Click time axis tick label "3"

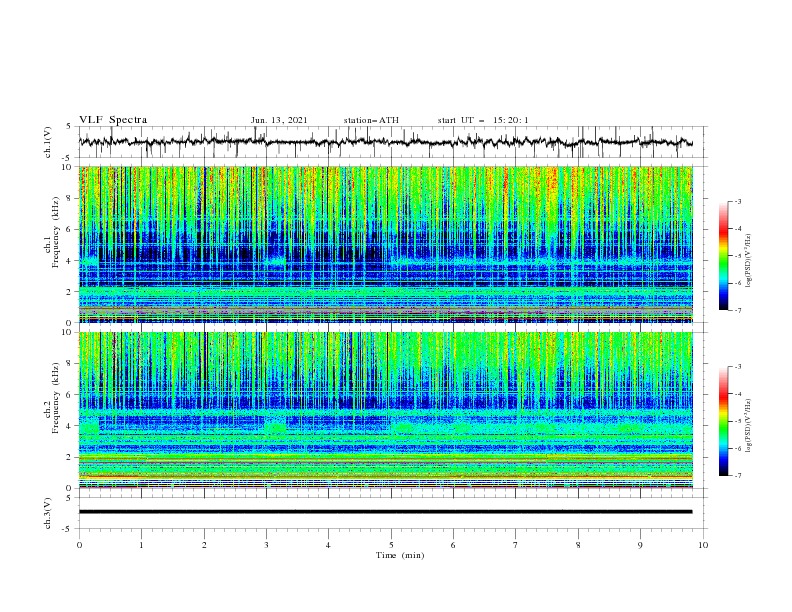click(266, 545)
